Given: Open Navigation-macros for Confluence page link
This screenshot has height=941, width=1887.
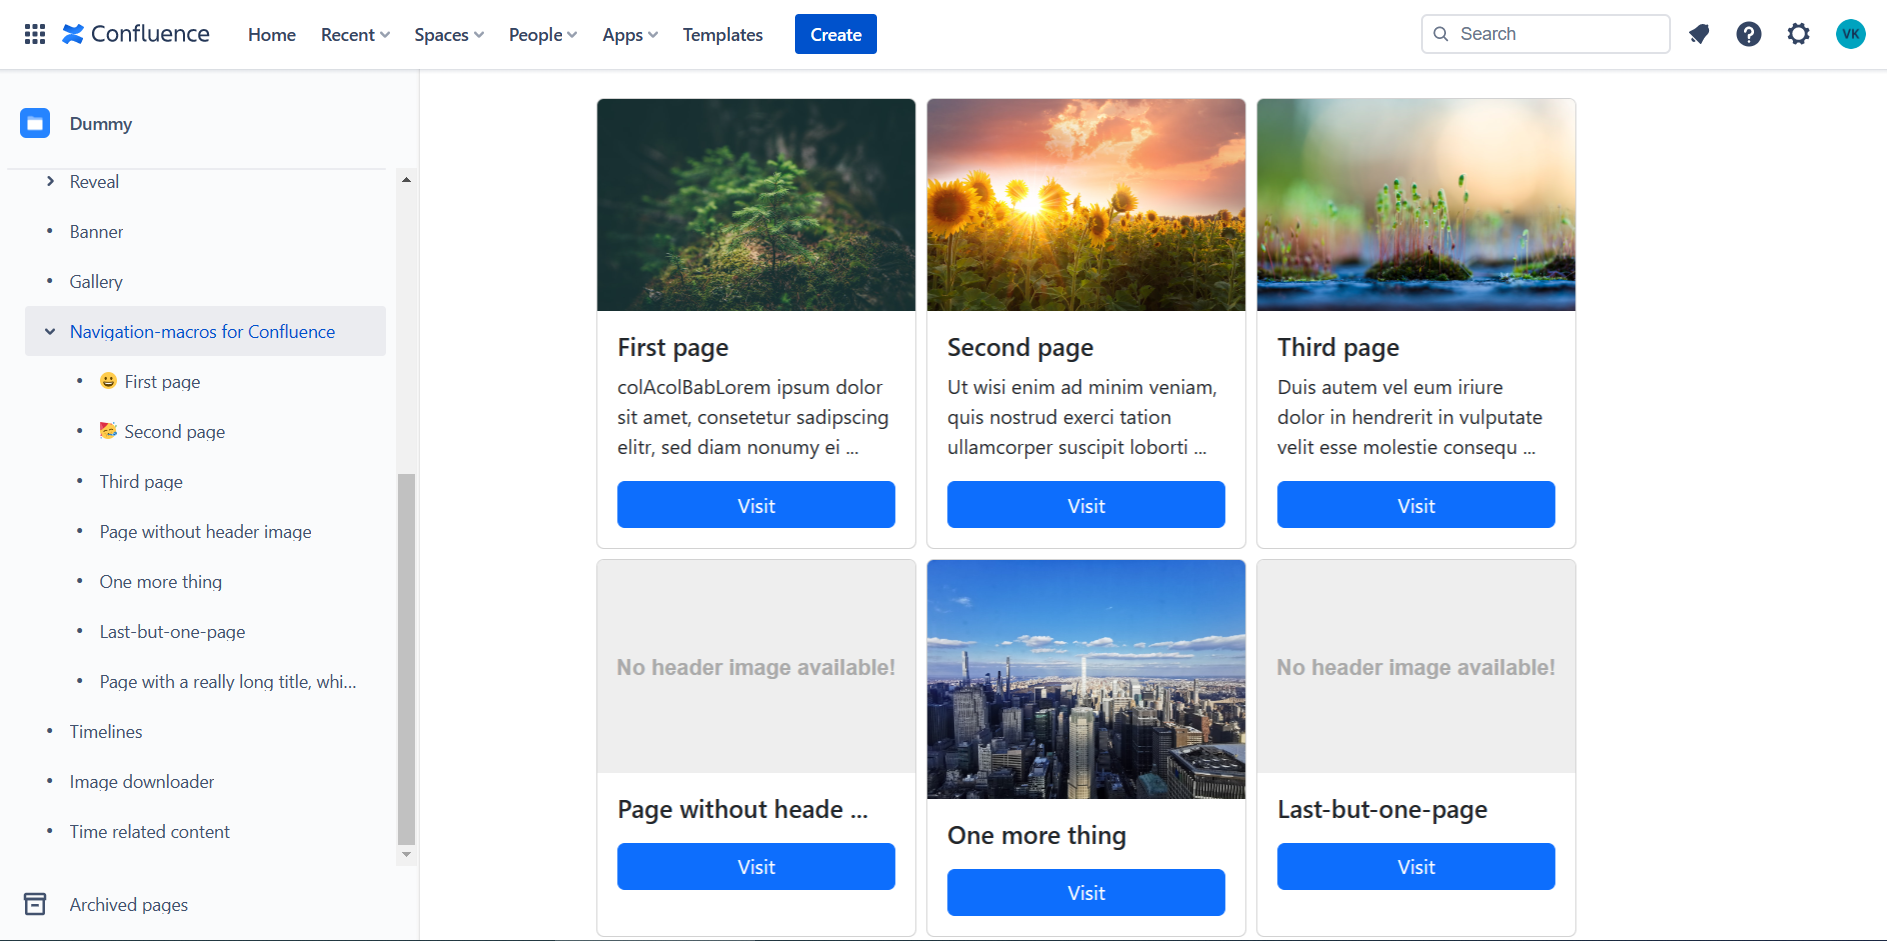Looking at the screenshot, I should [202, 331].
